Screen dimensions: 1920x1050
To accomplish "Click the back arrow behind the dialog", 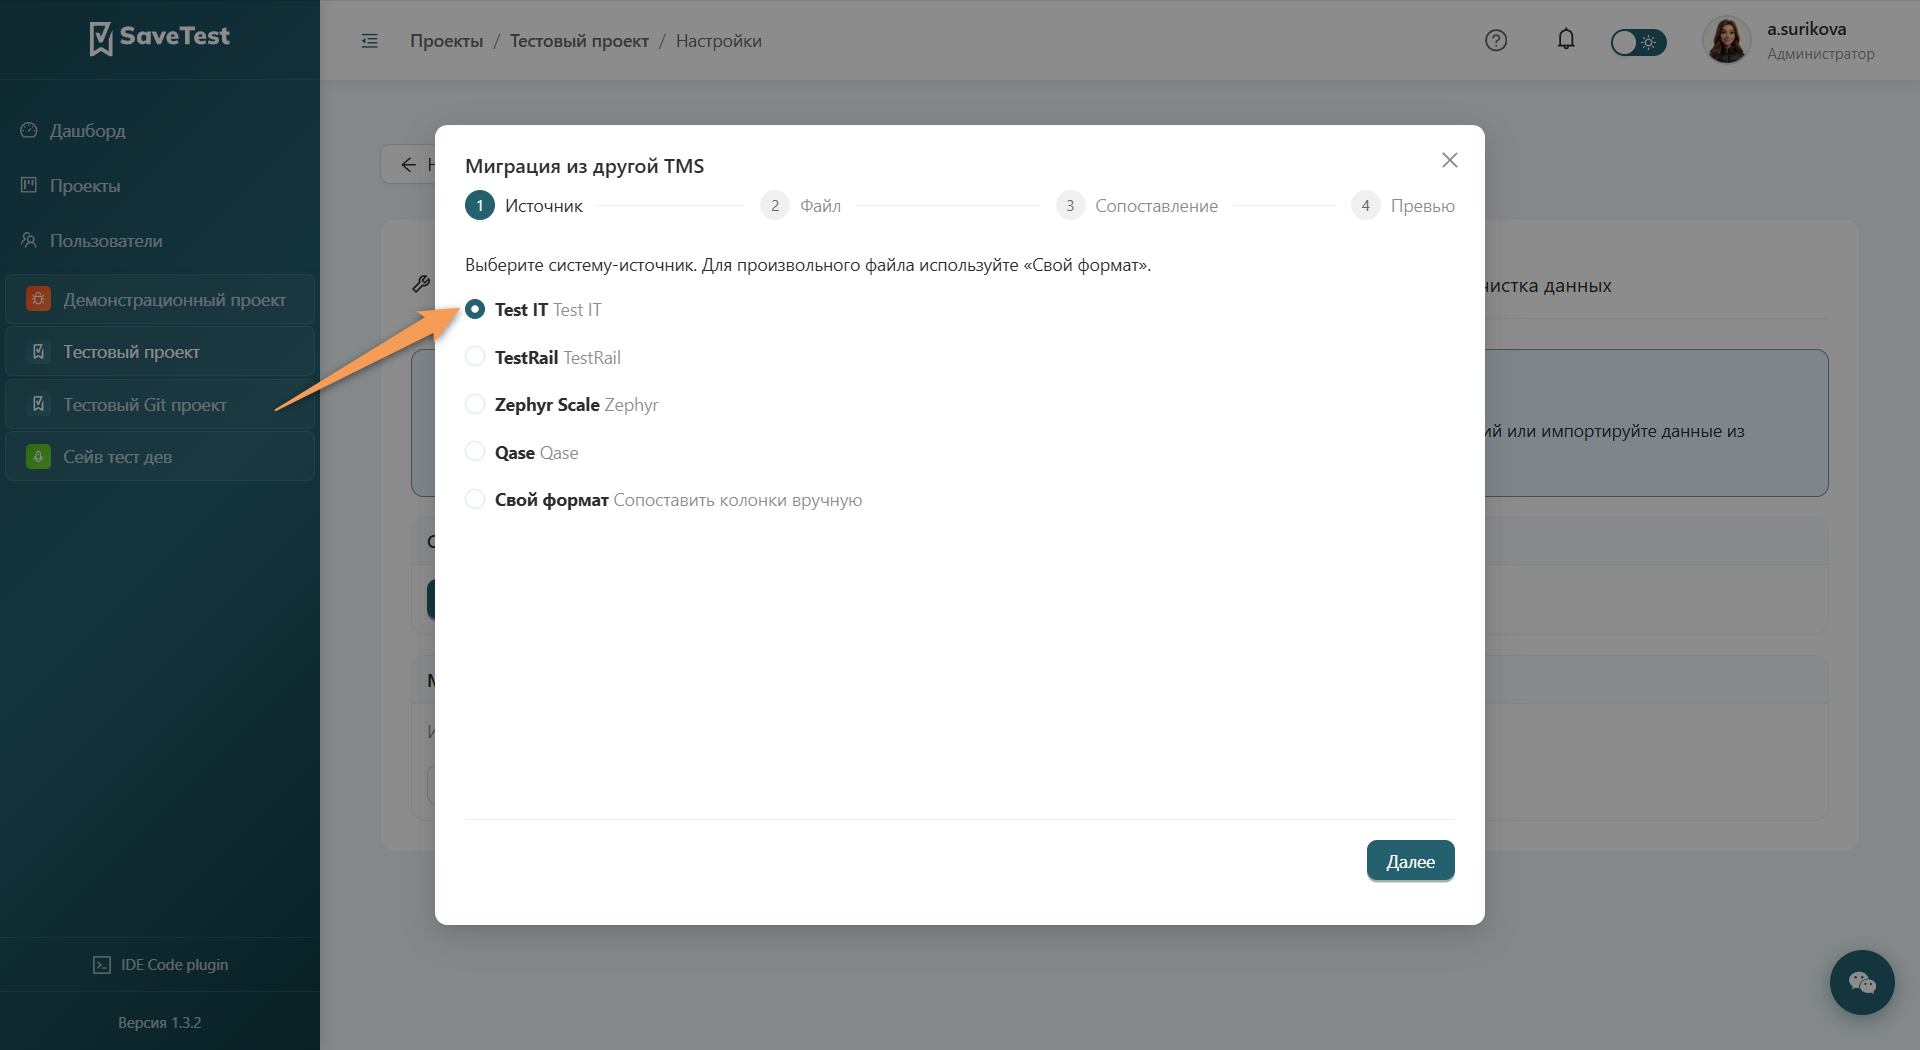I will click(x=408, y=165).
